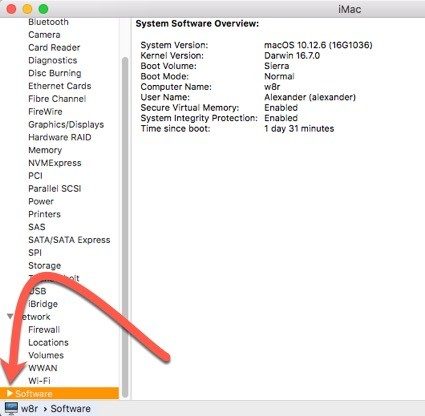Click w8r in the path bar
This screenshot has width=425, height=416.
(29, 409)
